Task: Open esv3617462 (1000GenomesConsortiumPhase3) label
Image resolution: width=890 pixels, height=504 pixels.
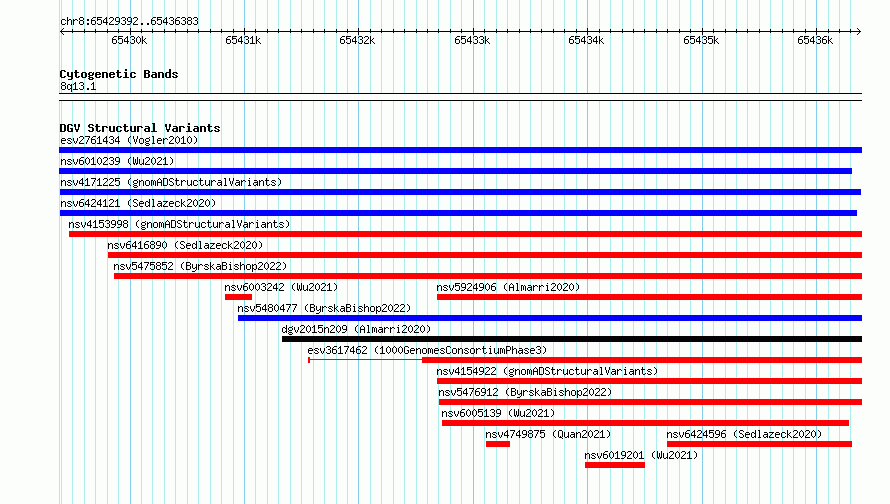Action: pyautogui.click(x=427, y=350)
